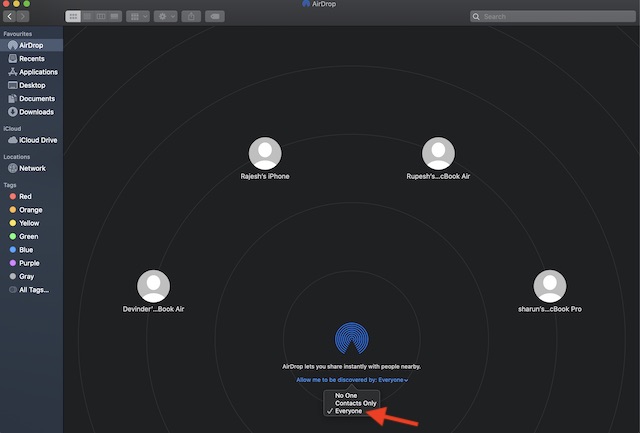
Task: Select the Blue tag
Action: (31, 250)
